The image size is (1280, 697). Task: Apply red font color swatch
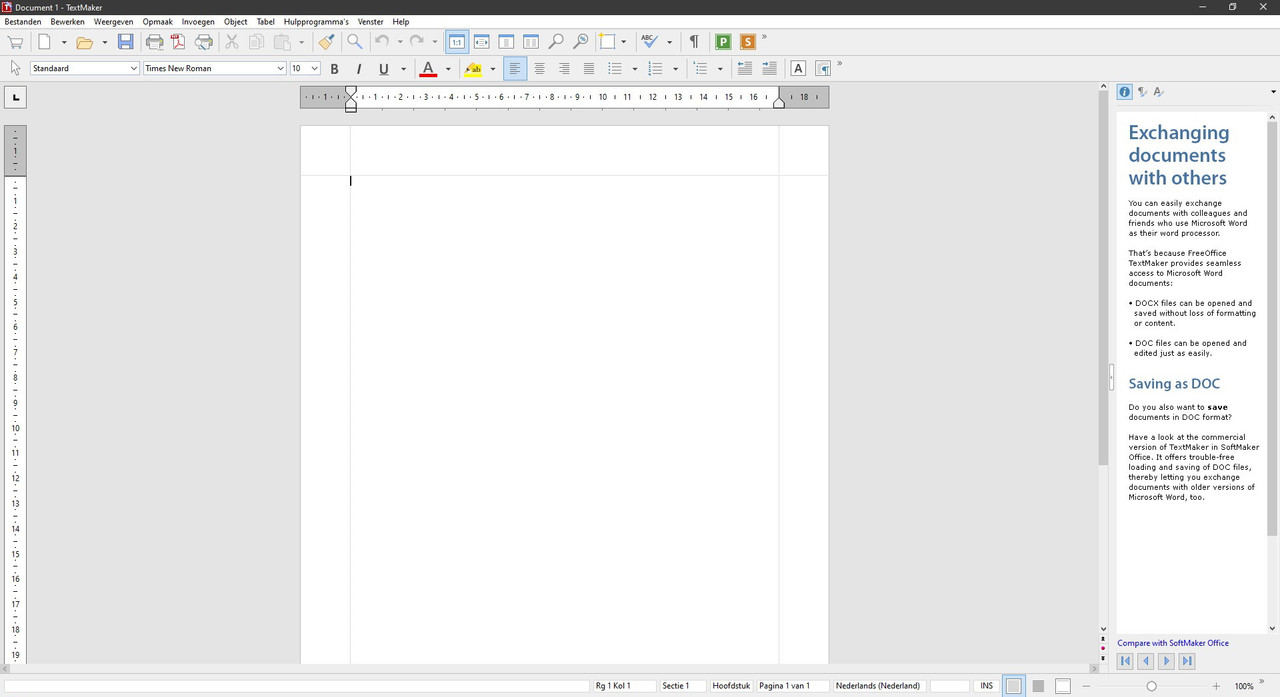[428, 69]
